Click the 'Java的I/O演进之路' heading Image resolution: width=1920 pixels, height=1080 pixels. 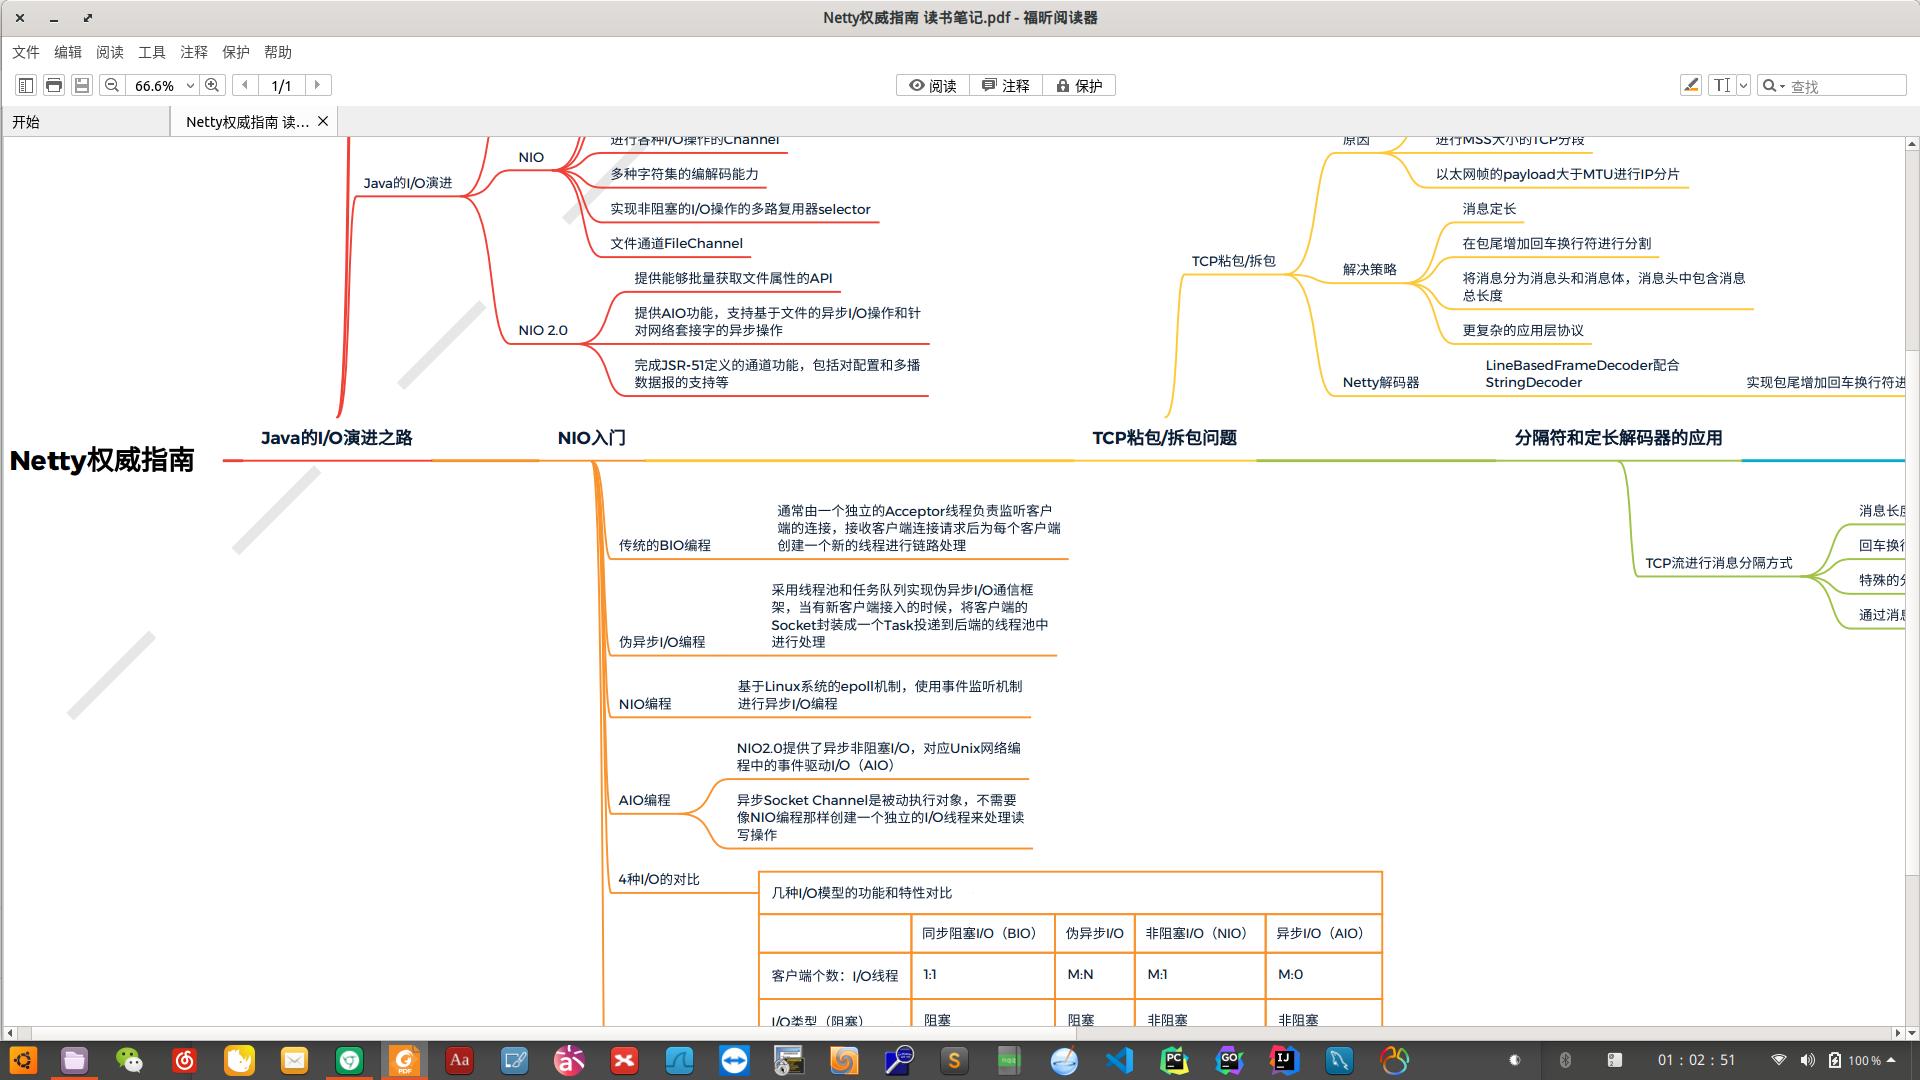tap(336, 438)
